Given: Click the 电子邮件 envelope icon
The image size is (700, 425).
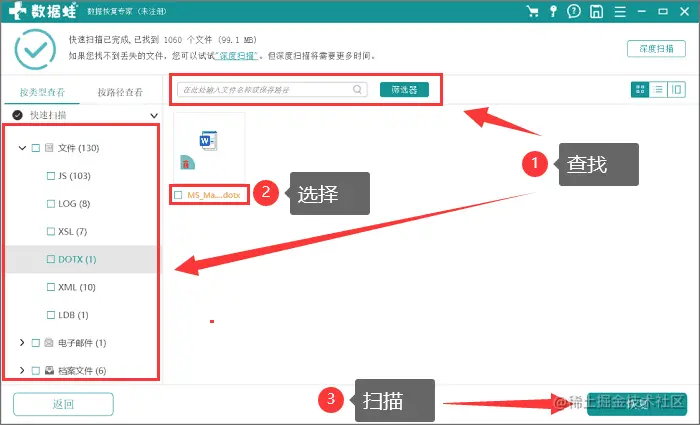Looking at the screenshot, I should click(x=49, y=343).
